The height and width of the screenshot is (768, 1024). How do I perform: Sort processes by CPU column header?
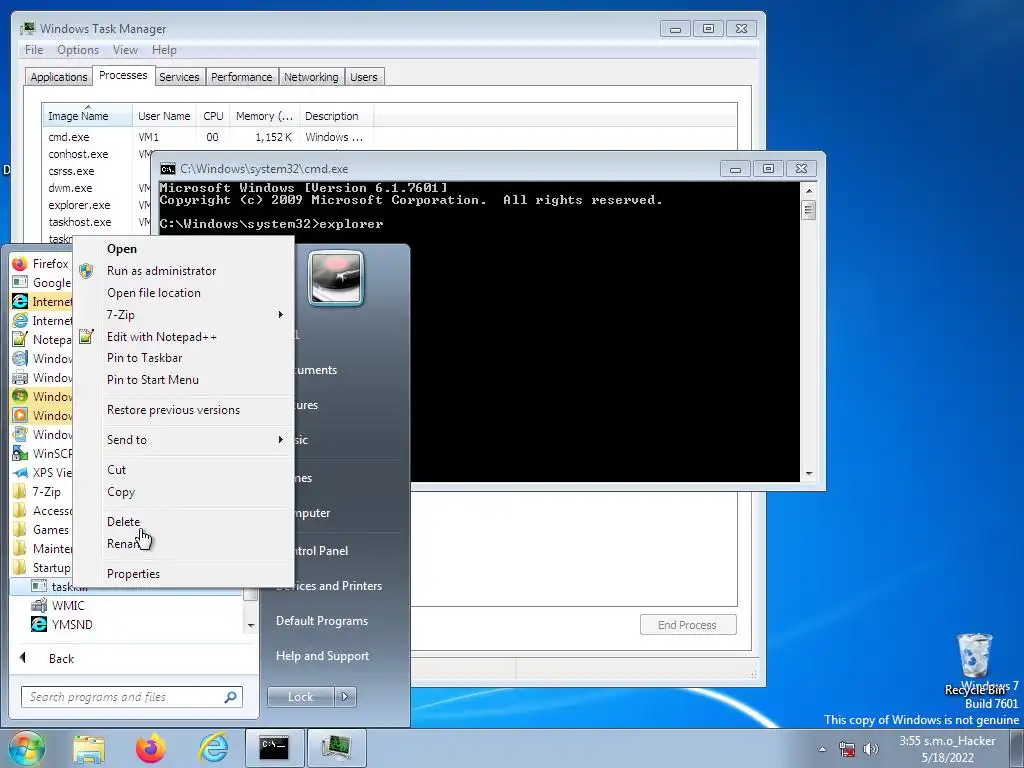pyautogui.click(x=213, y=116)
